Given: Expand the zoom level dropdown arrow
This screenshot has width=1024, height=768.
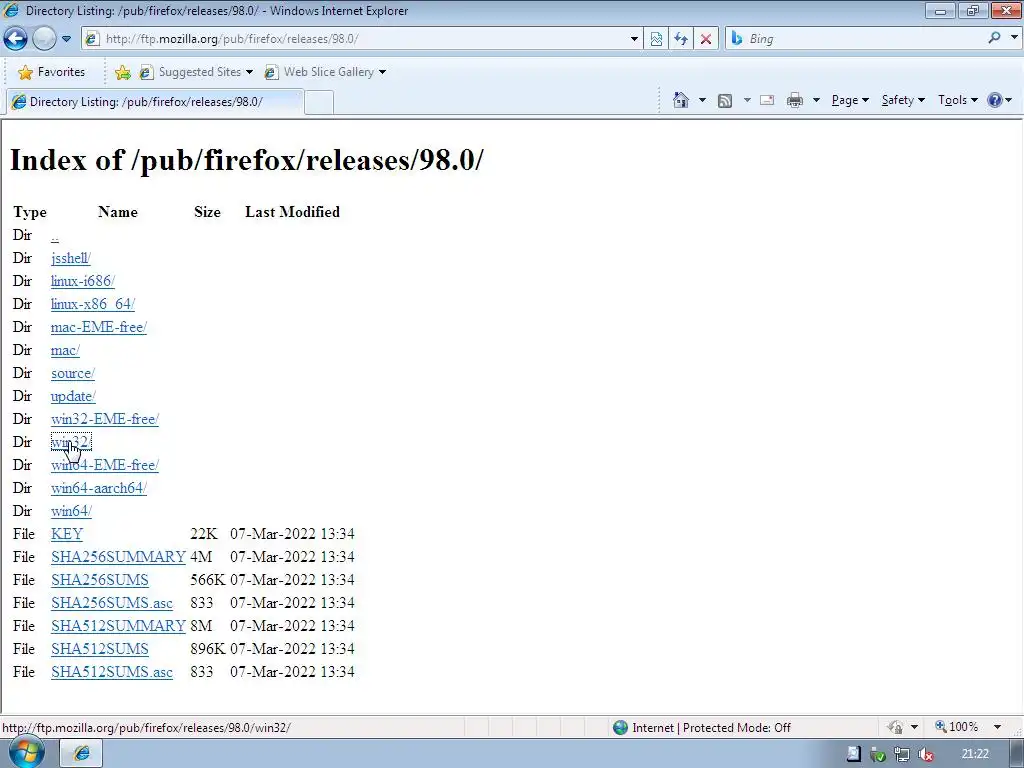Looking at the screenshot, I should coord(997,727).
